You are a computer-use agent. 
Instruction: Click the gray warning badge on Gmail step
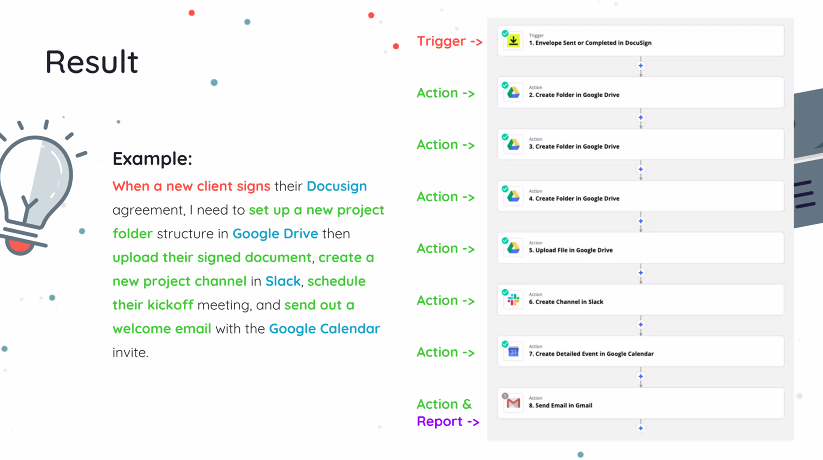point(505,394)
